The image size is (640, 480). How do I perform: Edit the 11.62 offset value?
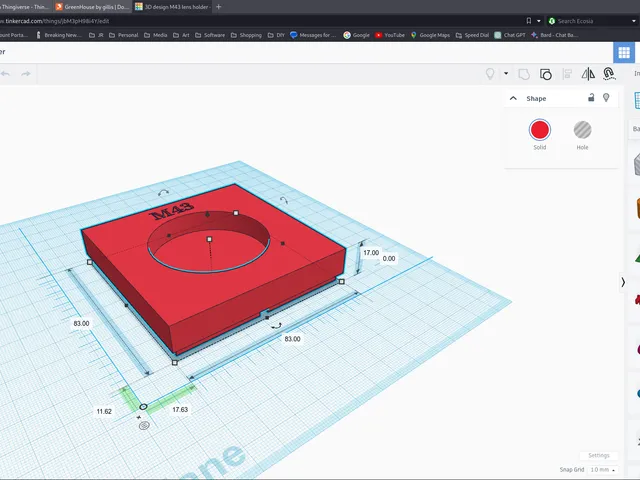pos(104,411)
